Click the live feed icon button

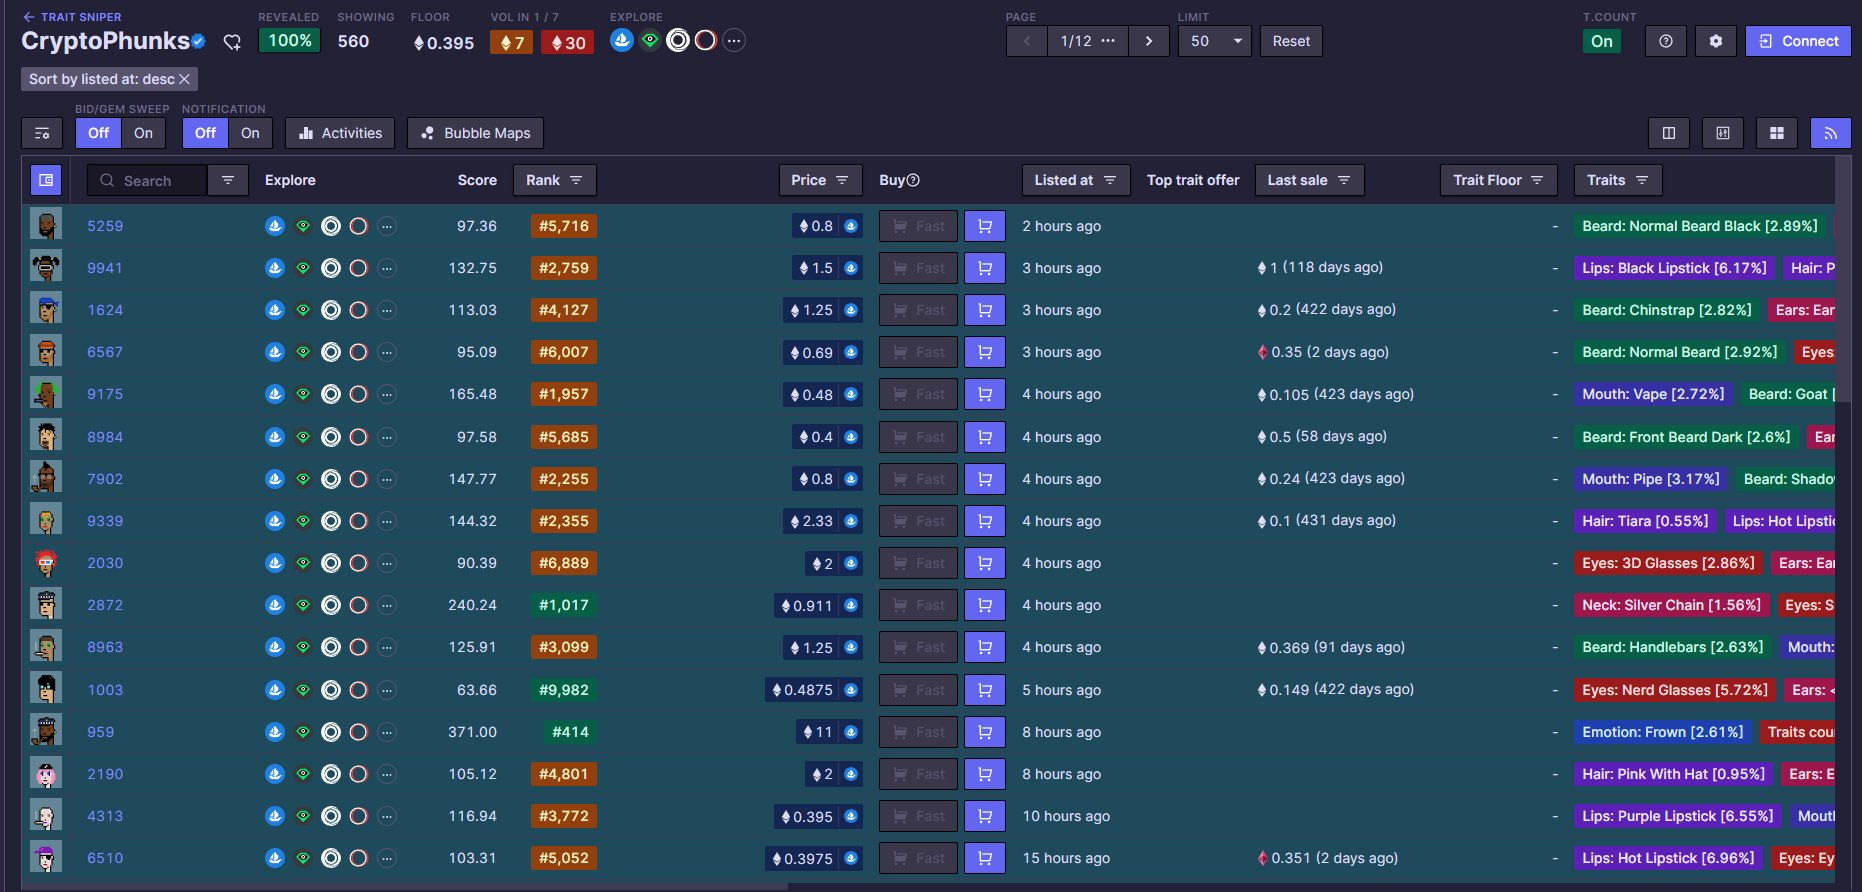pyautogui.click(x=1830, y=133)
